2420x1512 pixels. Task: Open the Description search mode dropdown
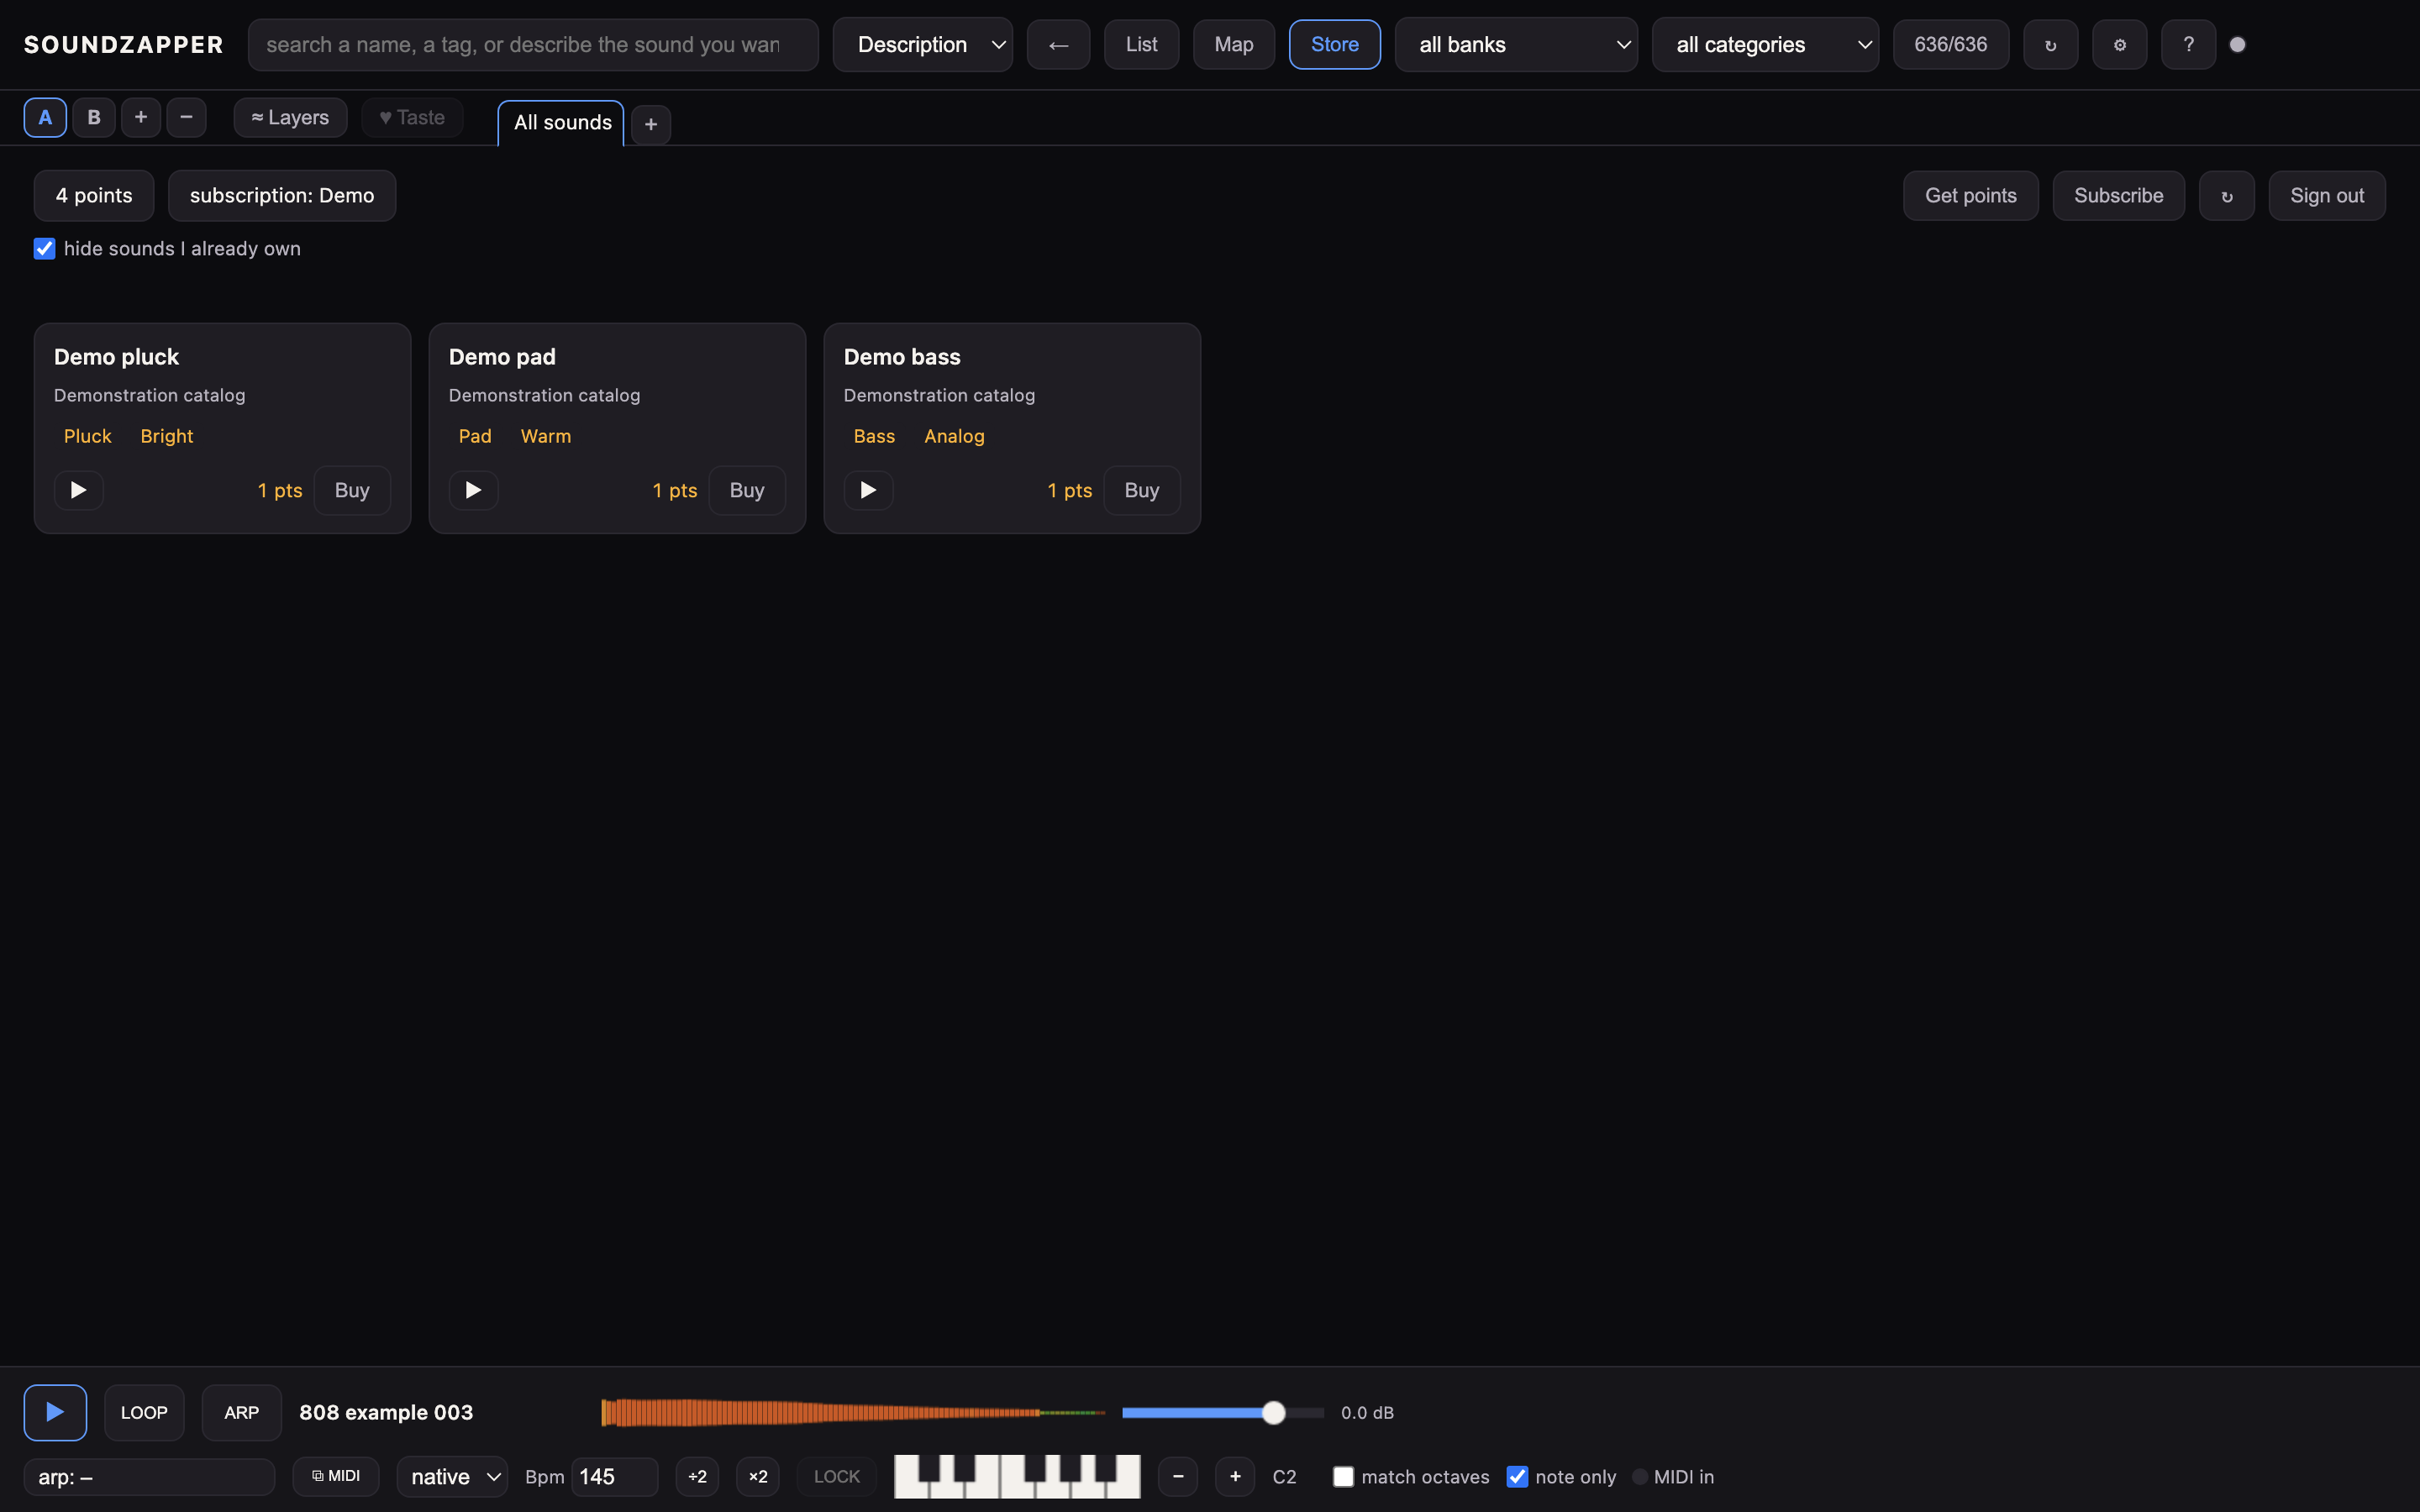click(922, 45)
